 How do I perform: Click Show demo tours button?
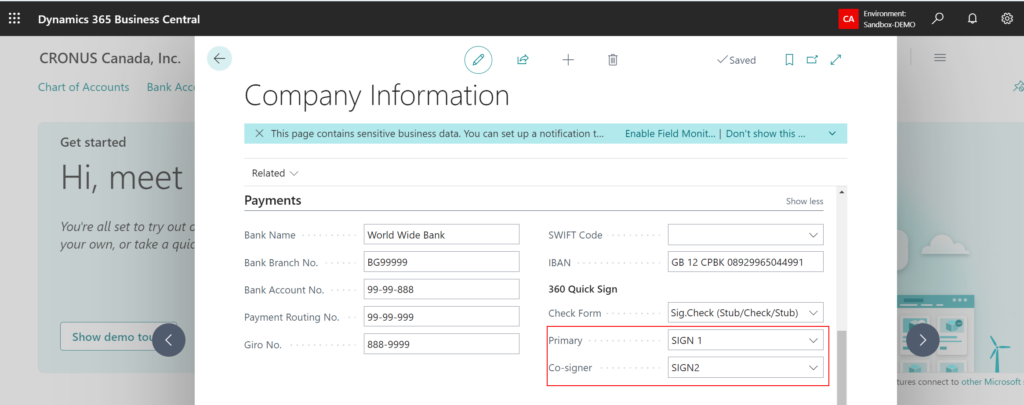click(112, 336)
